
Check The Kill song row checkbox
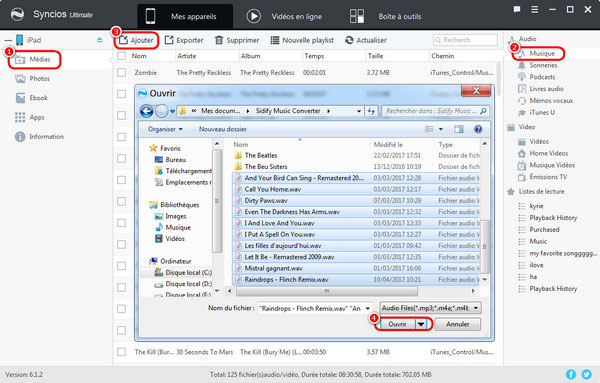click(122, 352)
